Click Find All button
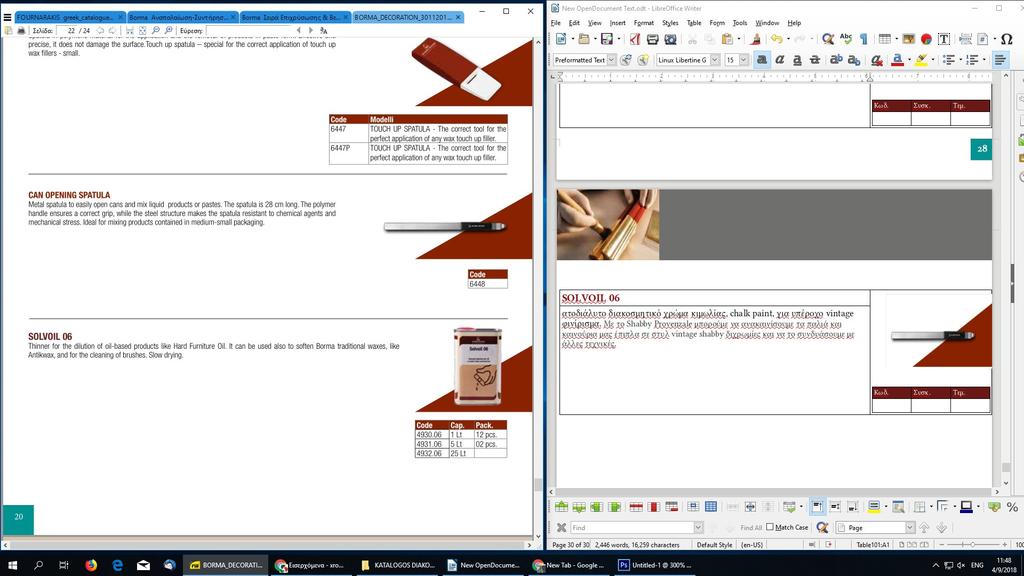The height and width of the screenshot is (576, 1024). (x=751, y=528)
